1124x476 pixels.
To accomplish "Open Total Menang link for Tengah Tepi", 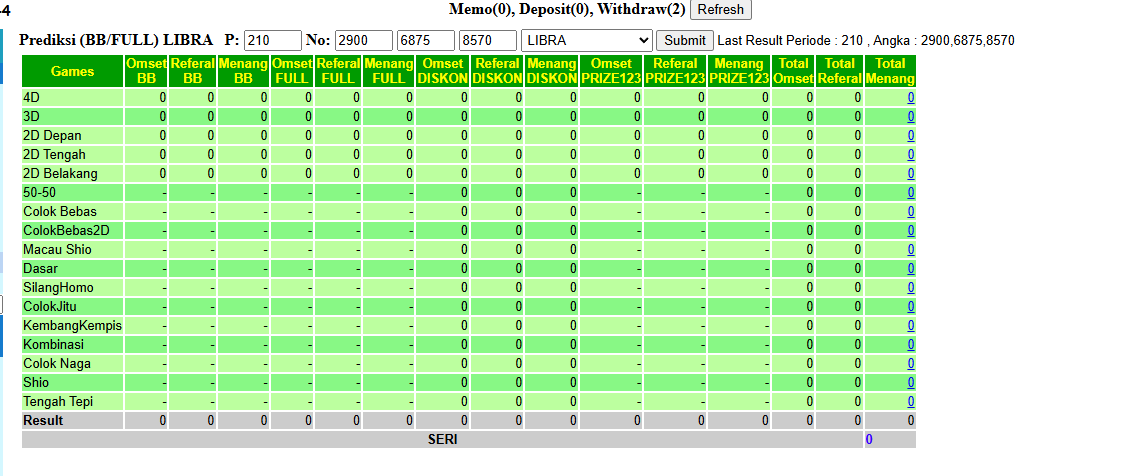I will [x=910, y=401].
